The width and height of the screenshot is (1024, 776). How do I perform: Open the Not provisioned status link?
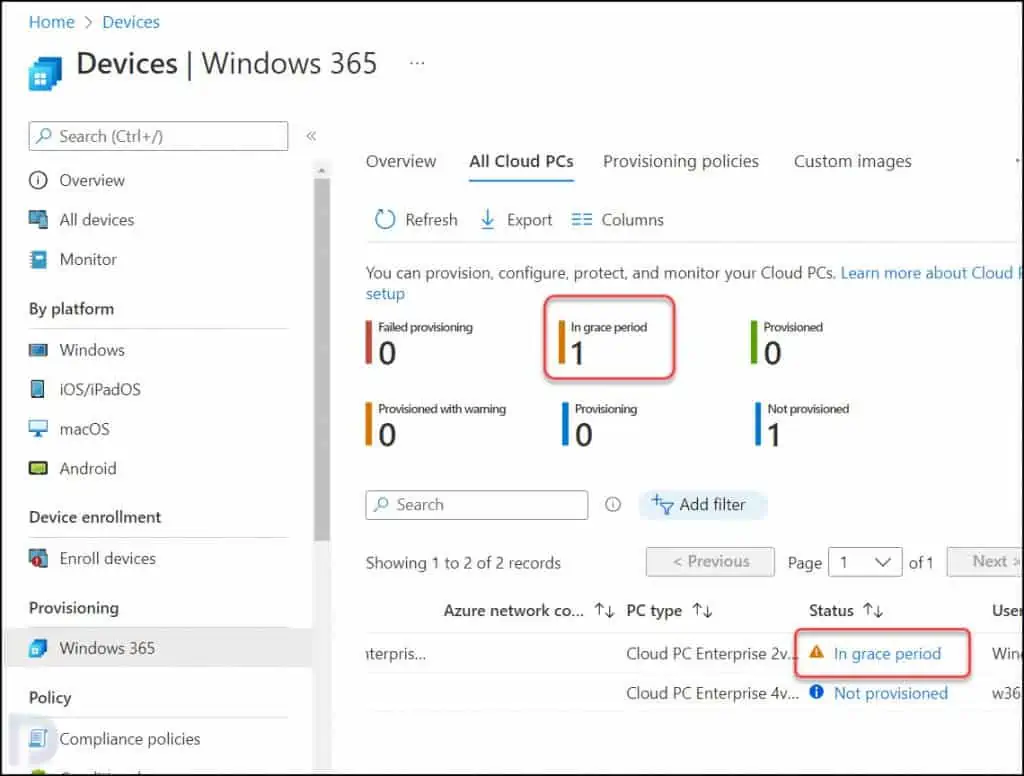tap(891, 693)
